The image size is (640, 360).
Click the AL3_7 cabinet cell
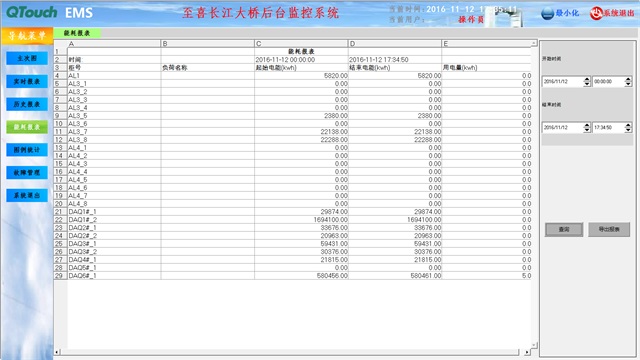pos(114,131)
